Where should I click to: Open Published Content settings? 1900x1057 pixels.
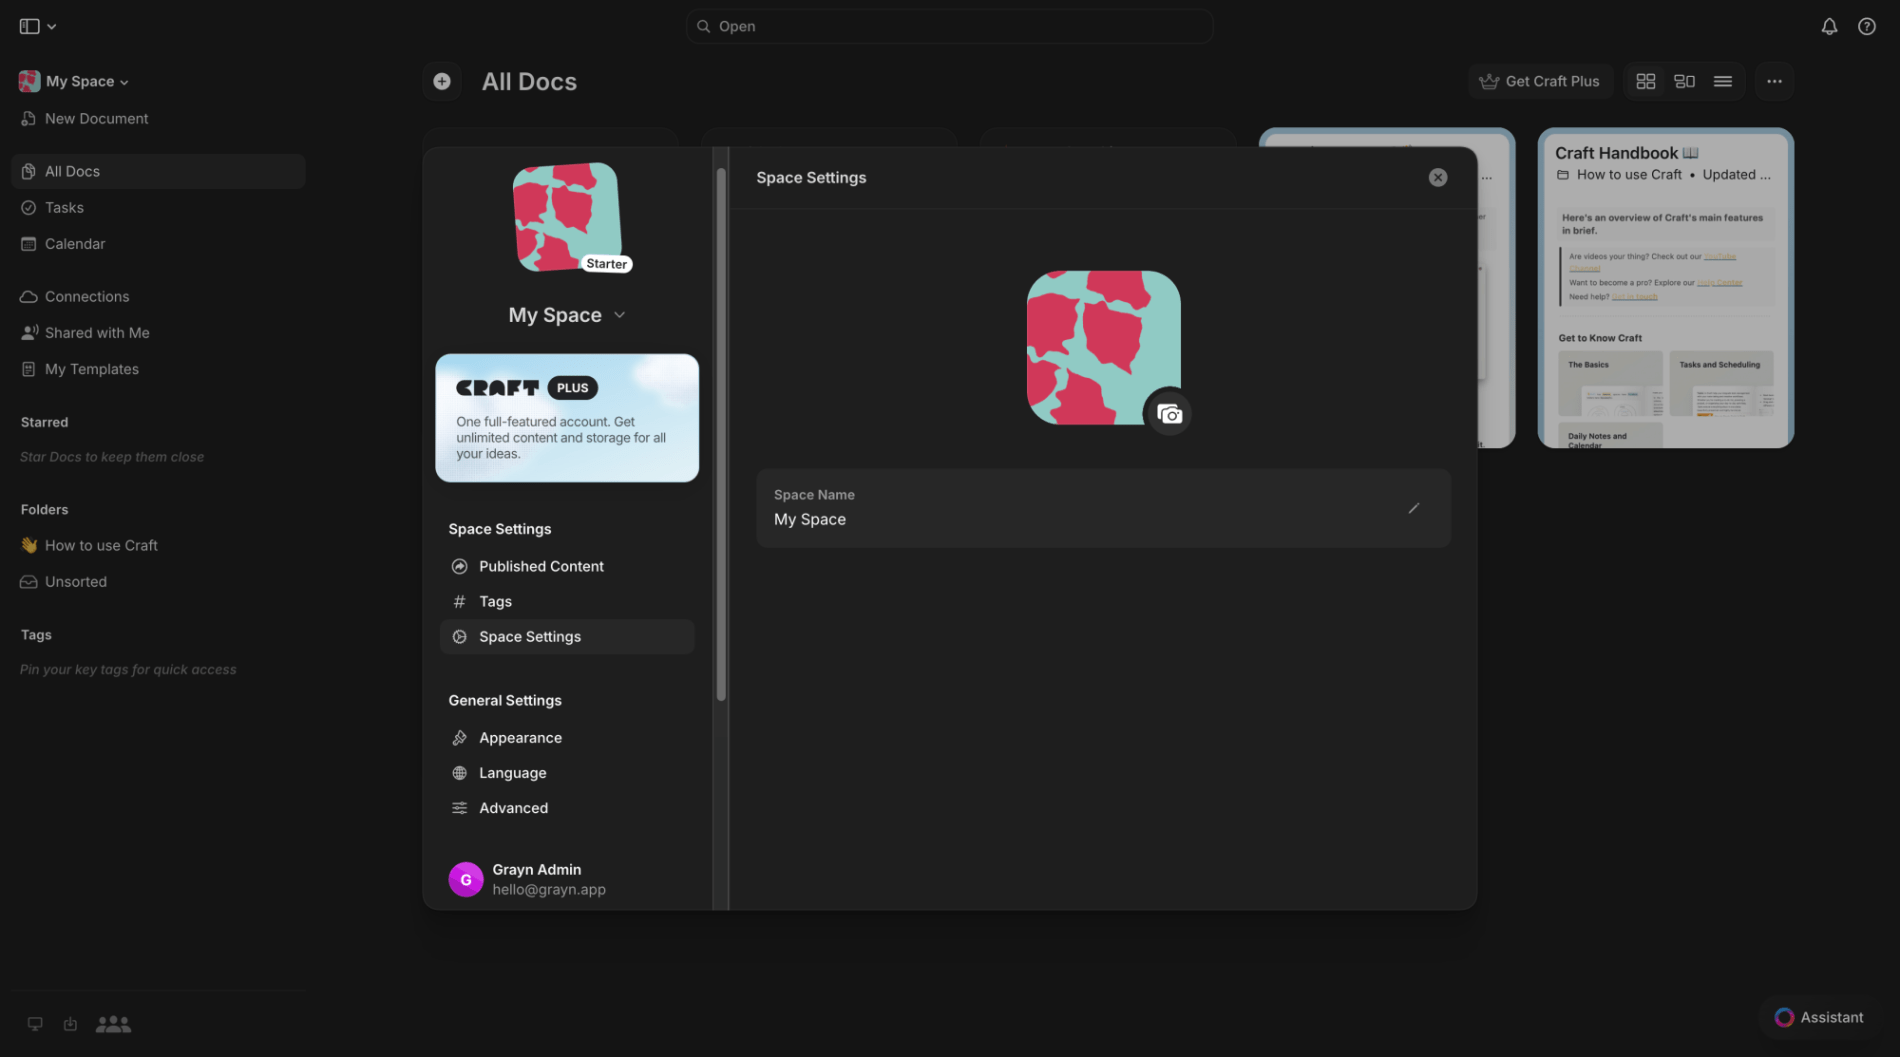[567, 566]
